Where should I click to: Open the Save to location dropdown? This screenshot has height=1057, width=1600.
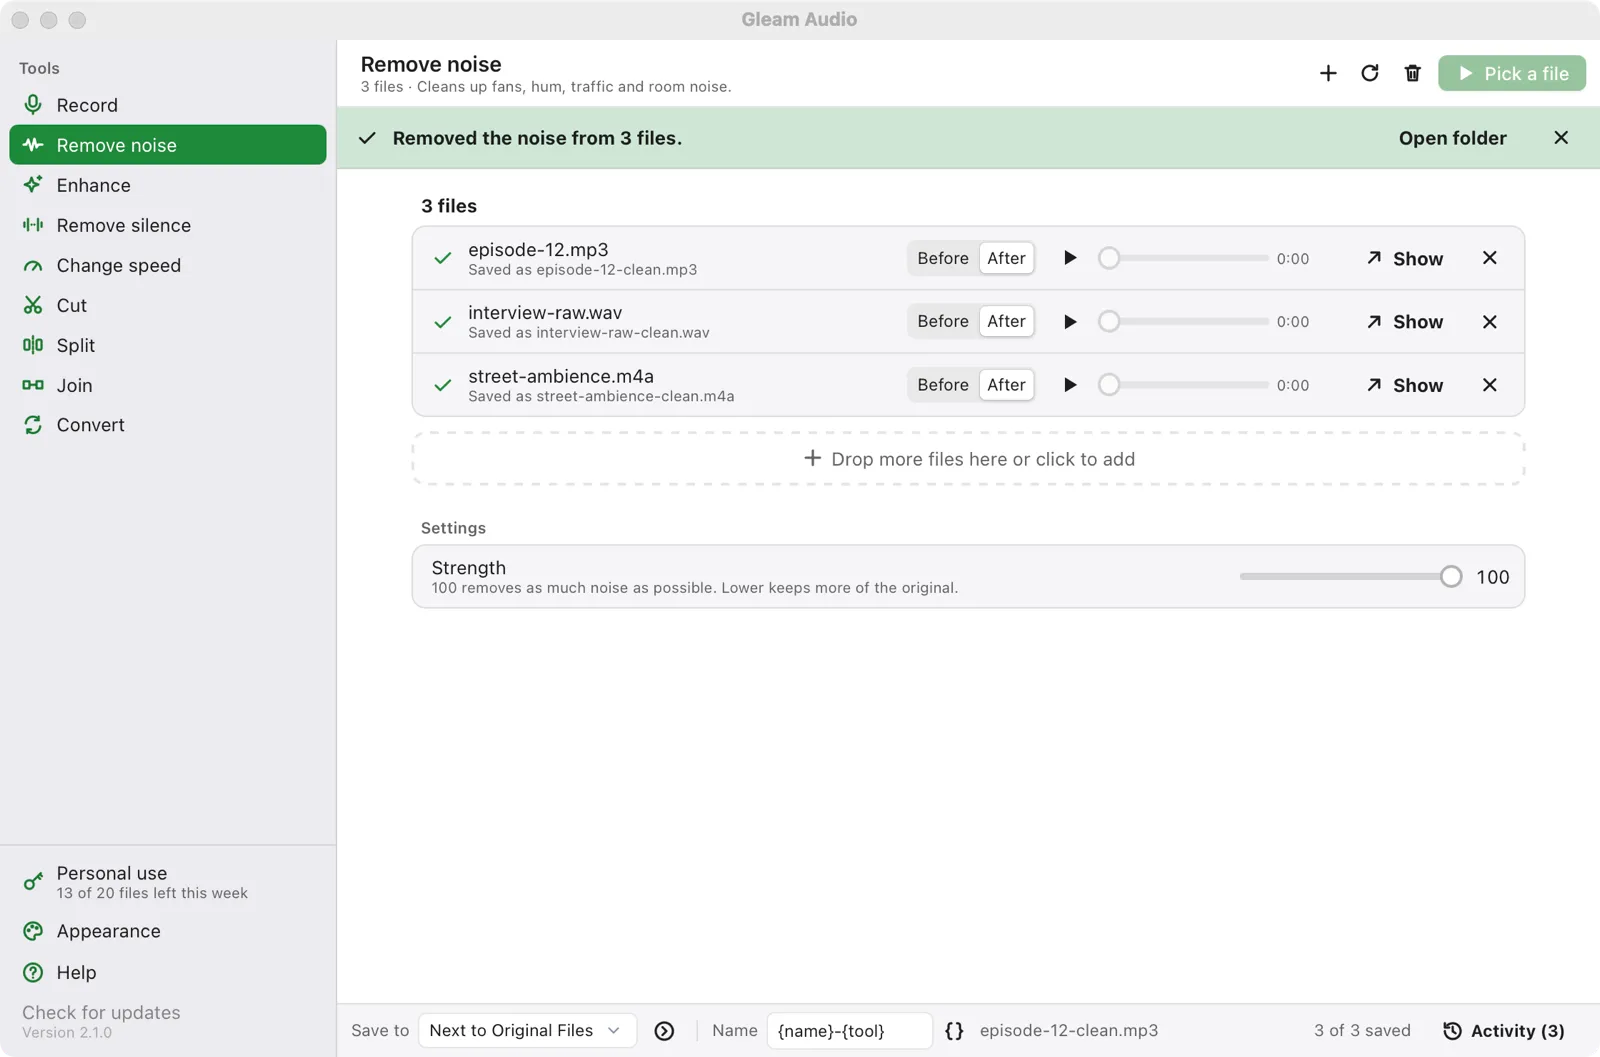[527, 1030]
